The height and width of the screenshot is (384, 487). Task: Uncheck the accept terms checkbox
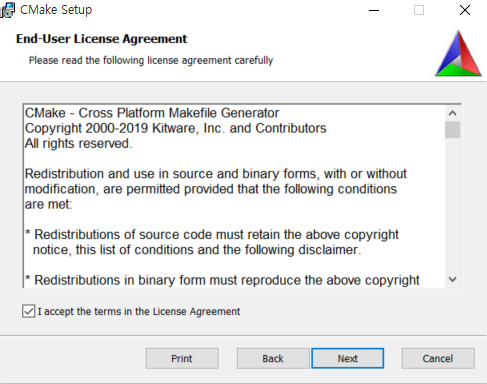tap(29, 311)
